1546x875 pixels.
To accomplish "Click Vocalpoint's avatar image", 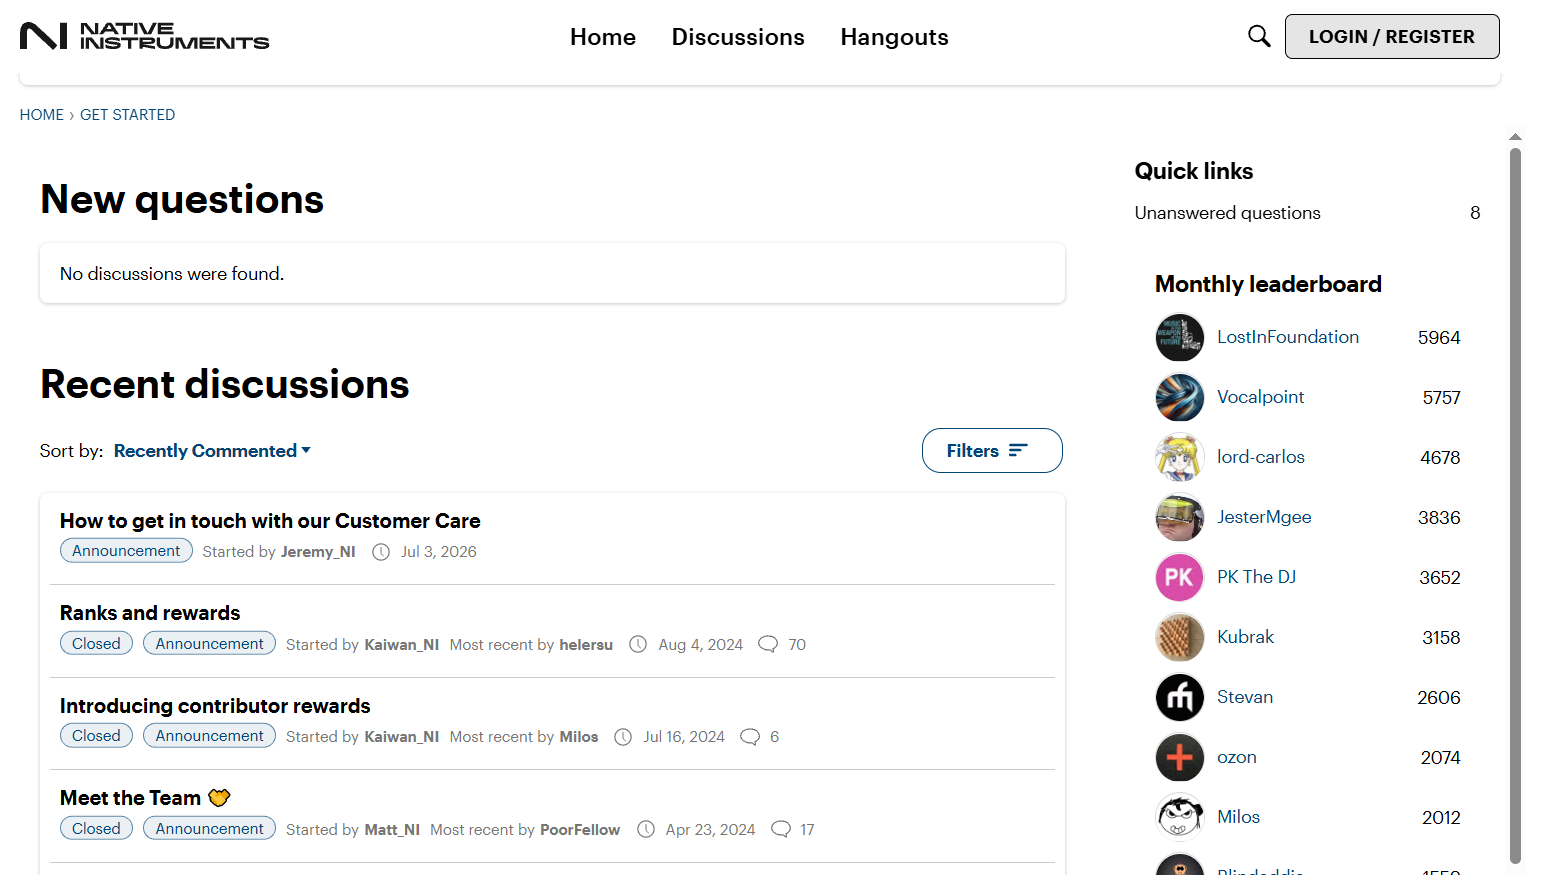I will click(1180, 398).
